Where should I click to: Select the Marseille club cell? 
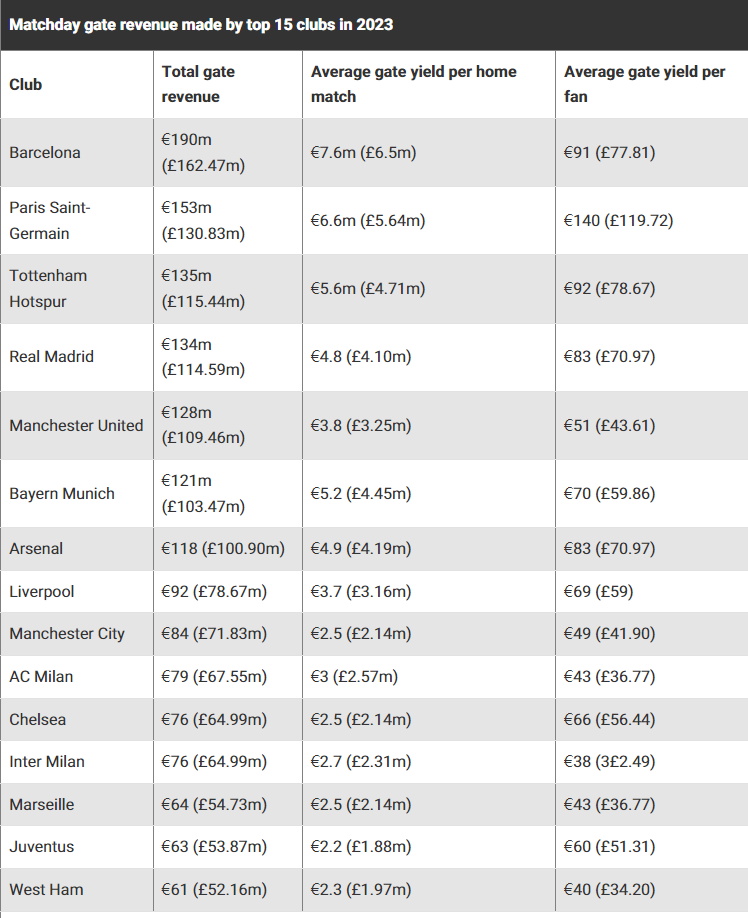click(42, 805)
